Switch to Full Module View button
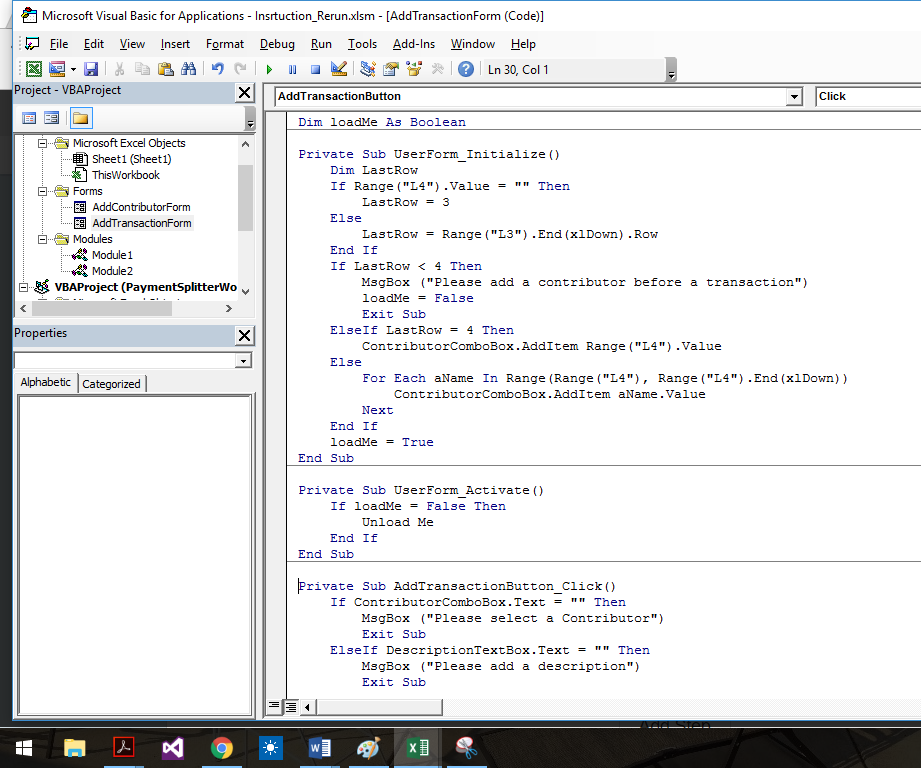Viewport: 921px width, 768px height. 290,707
